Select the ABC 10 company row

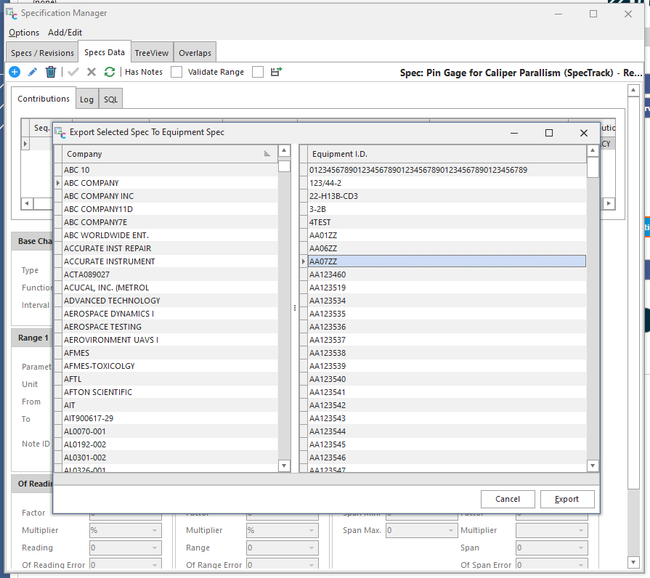[170, 170]
